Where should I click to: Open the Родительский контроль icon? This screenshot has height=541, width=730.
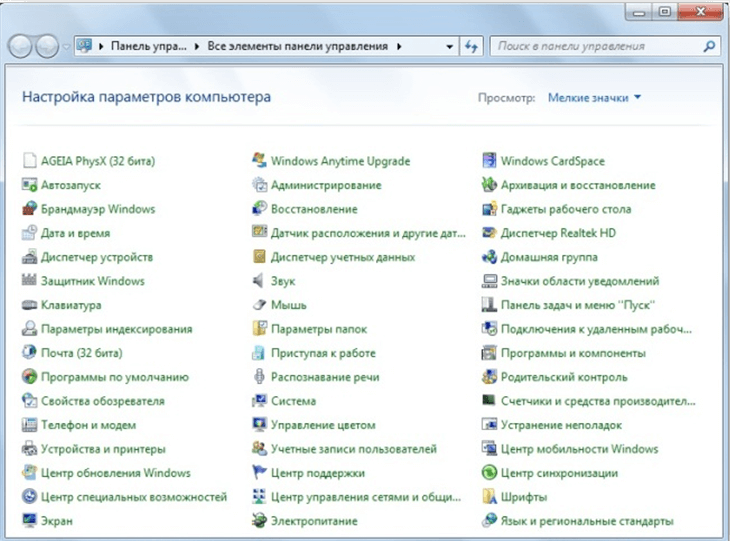point(489,377)
